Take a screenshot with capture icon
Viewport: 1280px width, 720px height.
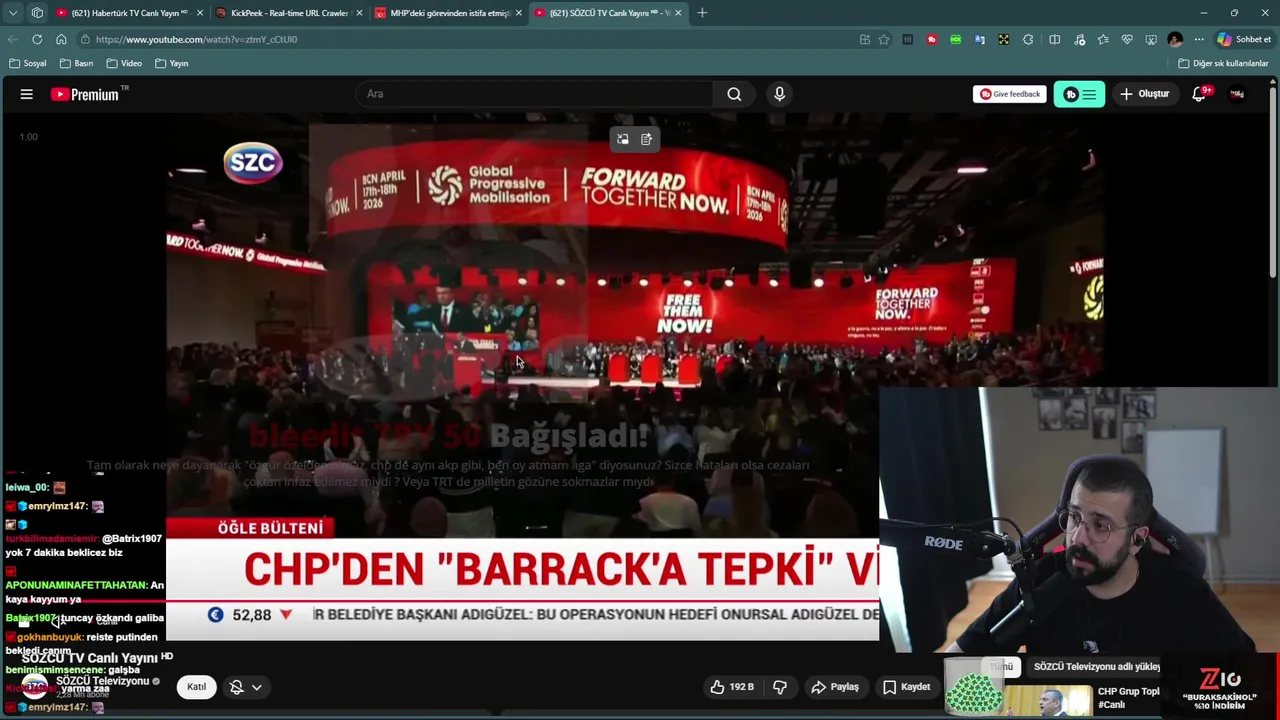pos(1151,39)
